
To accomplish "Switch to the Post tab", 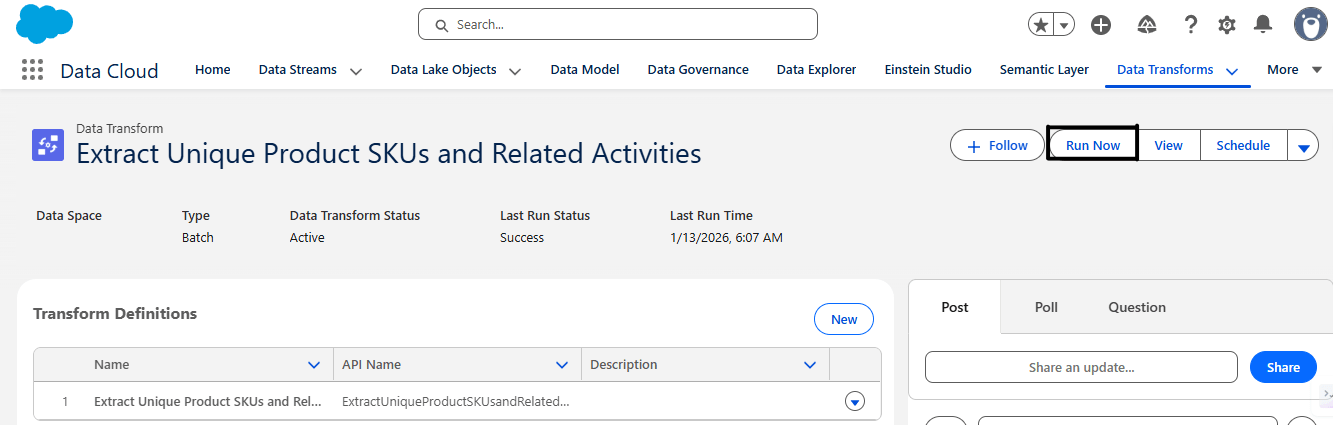I will [955, 307].
